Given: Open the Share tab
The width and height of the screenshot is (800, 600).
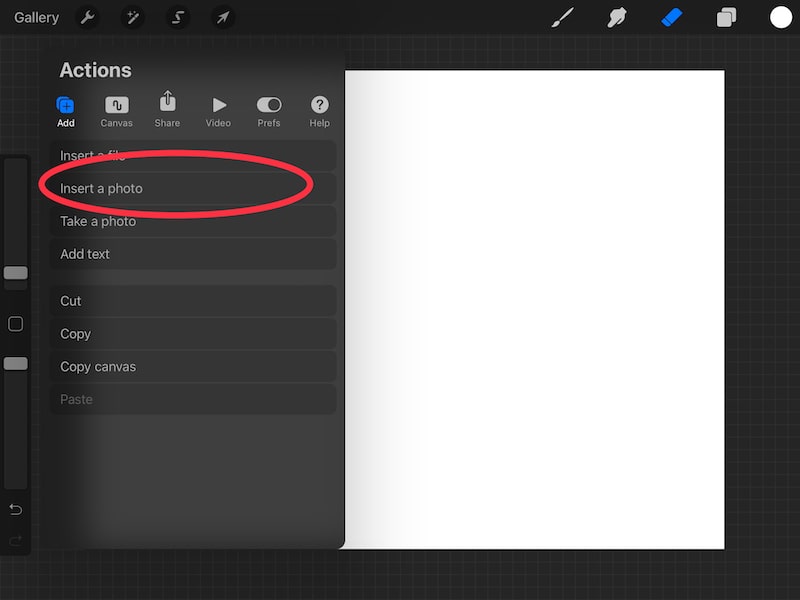Looking at the screenshot, I should click(167, 110).
